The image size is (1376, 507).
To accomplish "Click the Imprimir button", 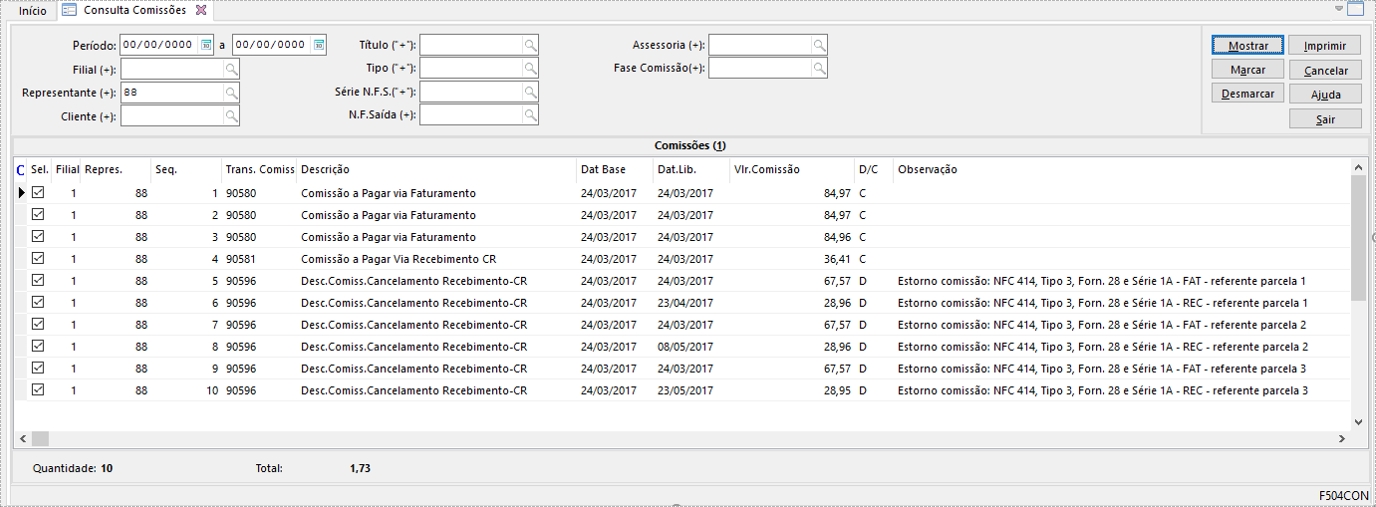I will click(1325, 46).
